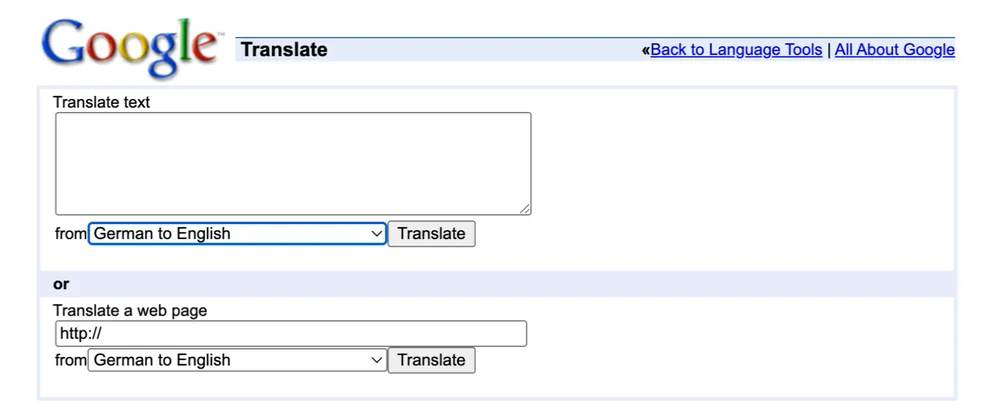This screenshot has height=417, width=1000.
Task: Click "from" label beside the text language dropdown
Action: click(71, 234)
